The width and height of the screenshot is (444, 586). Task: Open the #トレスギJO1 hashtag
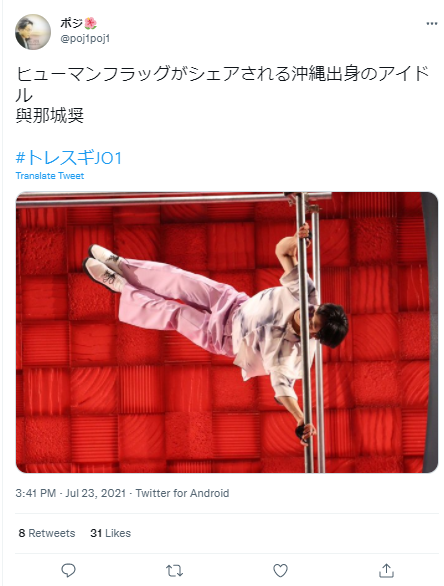point(69,158)
